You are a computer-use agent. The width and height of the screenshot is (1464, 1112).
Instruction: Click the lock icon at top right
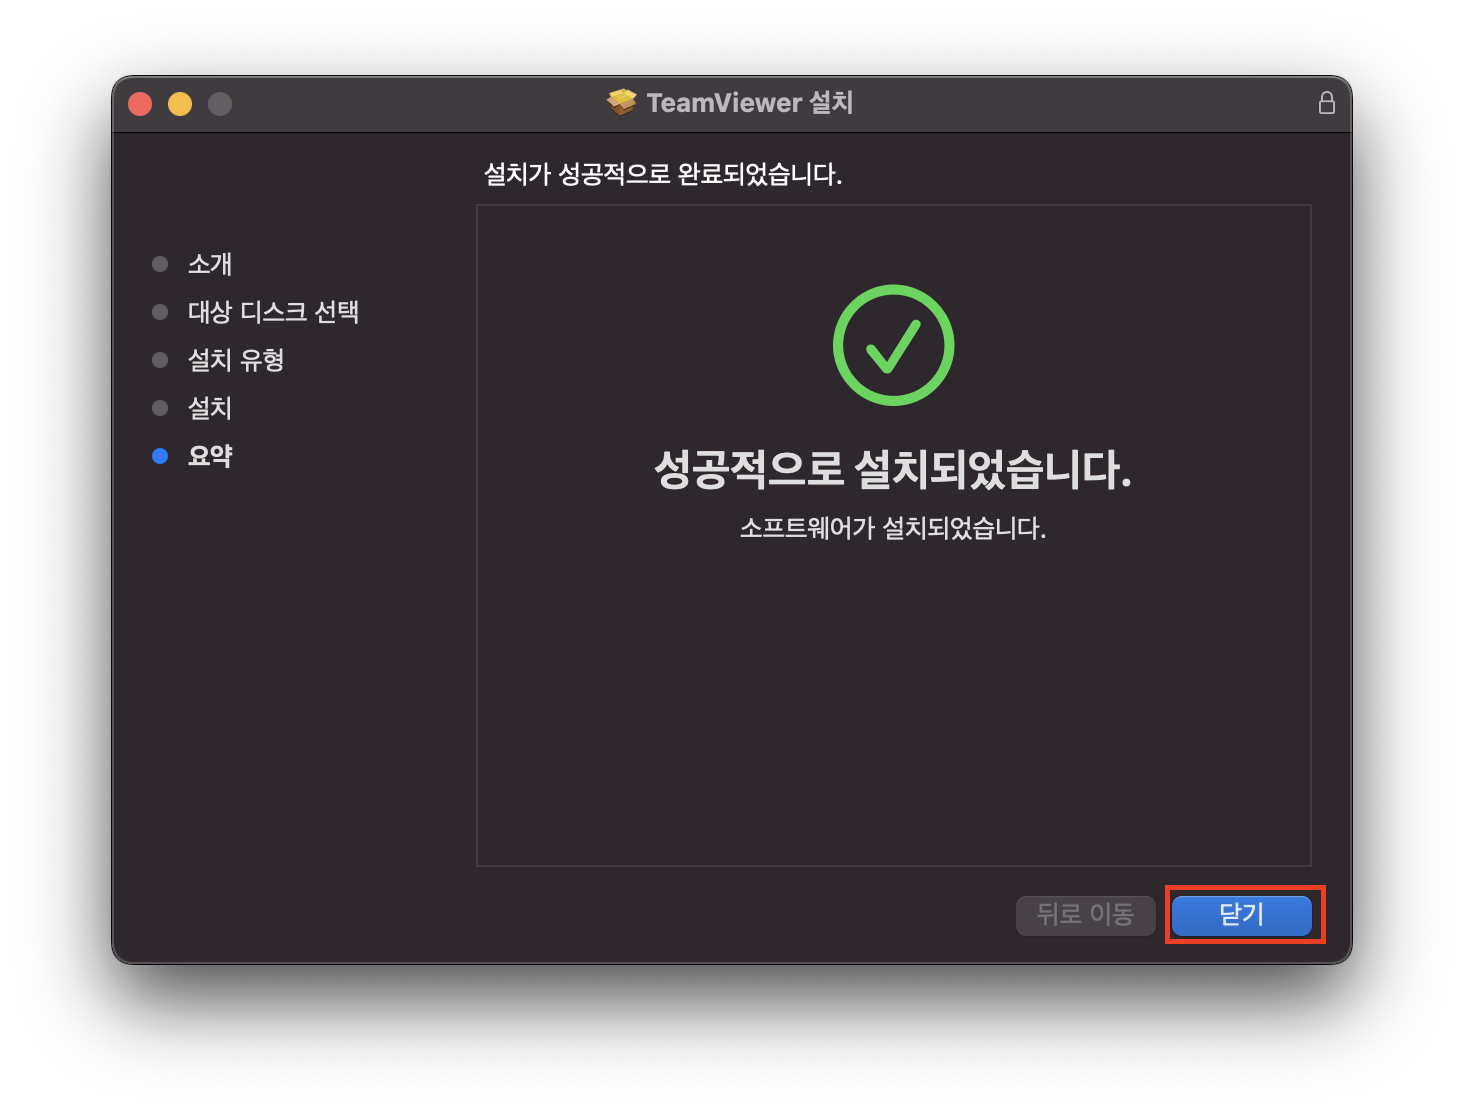(x=1327, y=102)
